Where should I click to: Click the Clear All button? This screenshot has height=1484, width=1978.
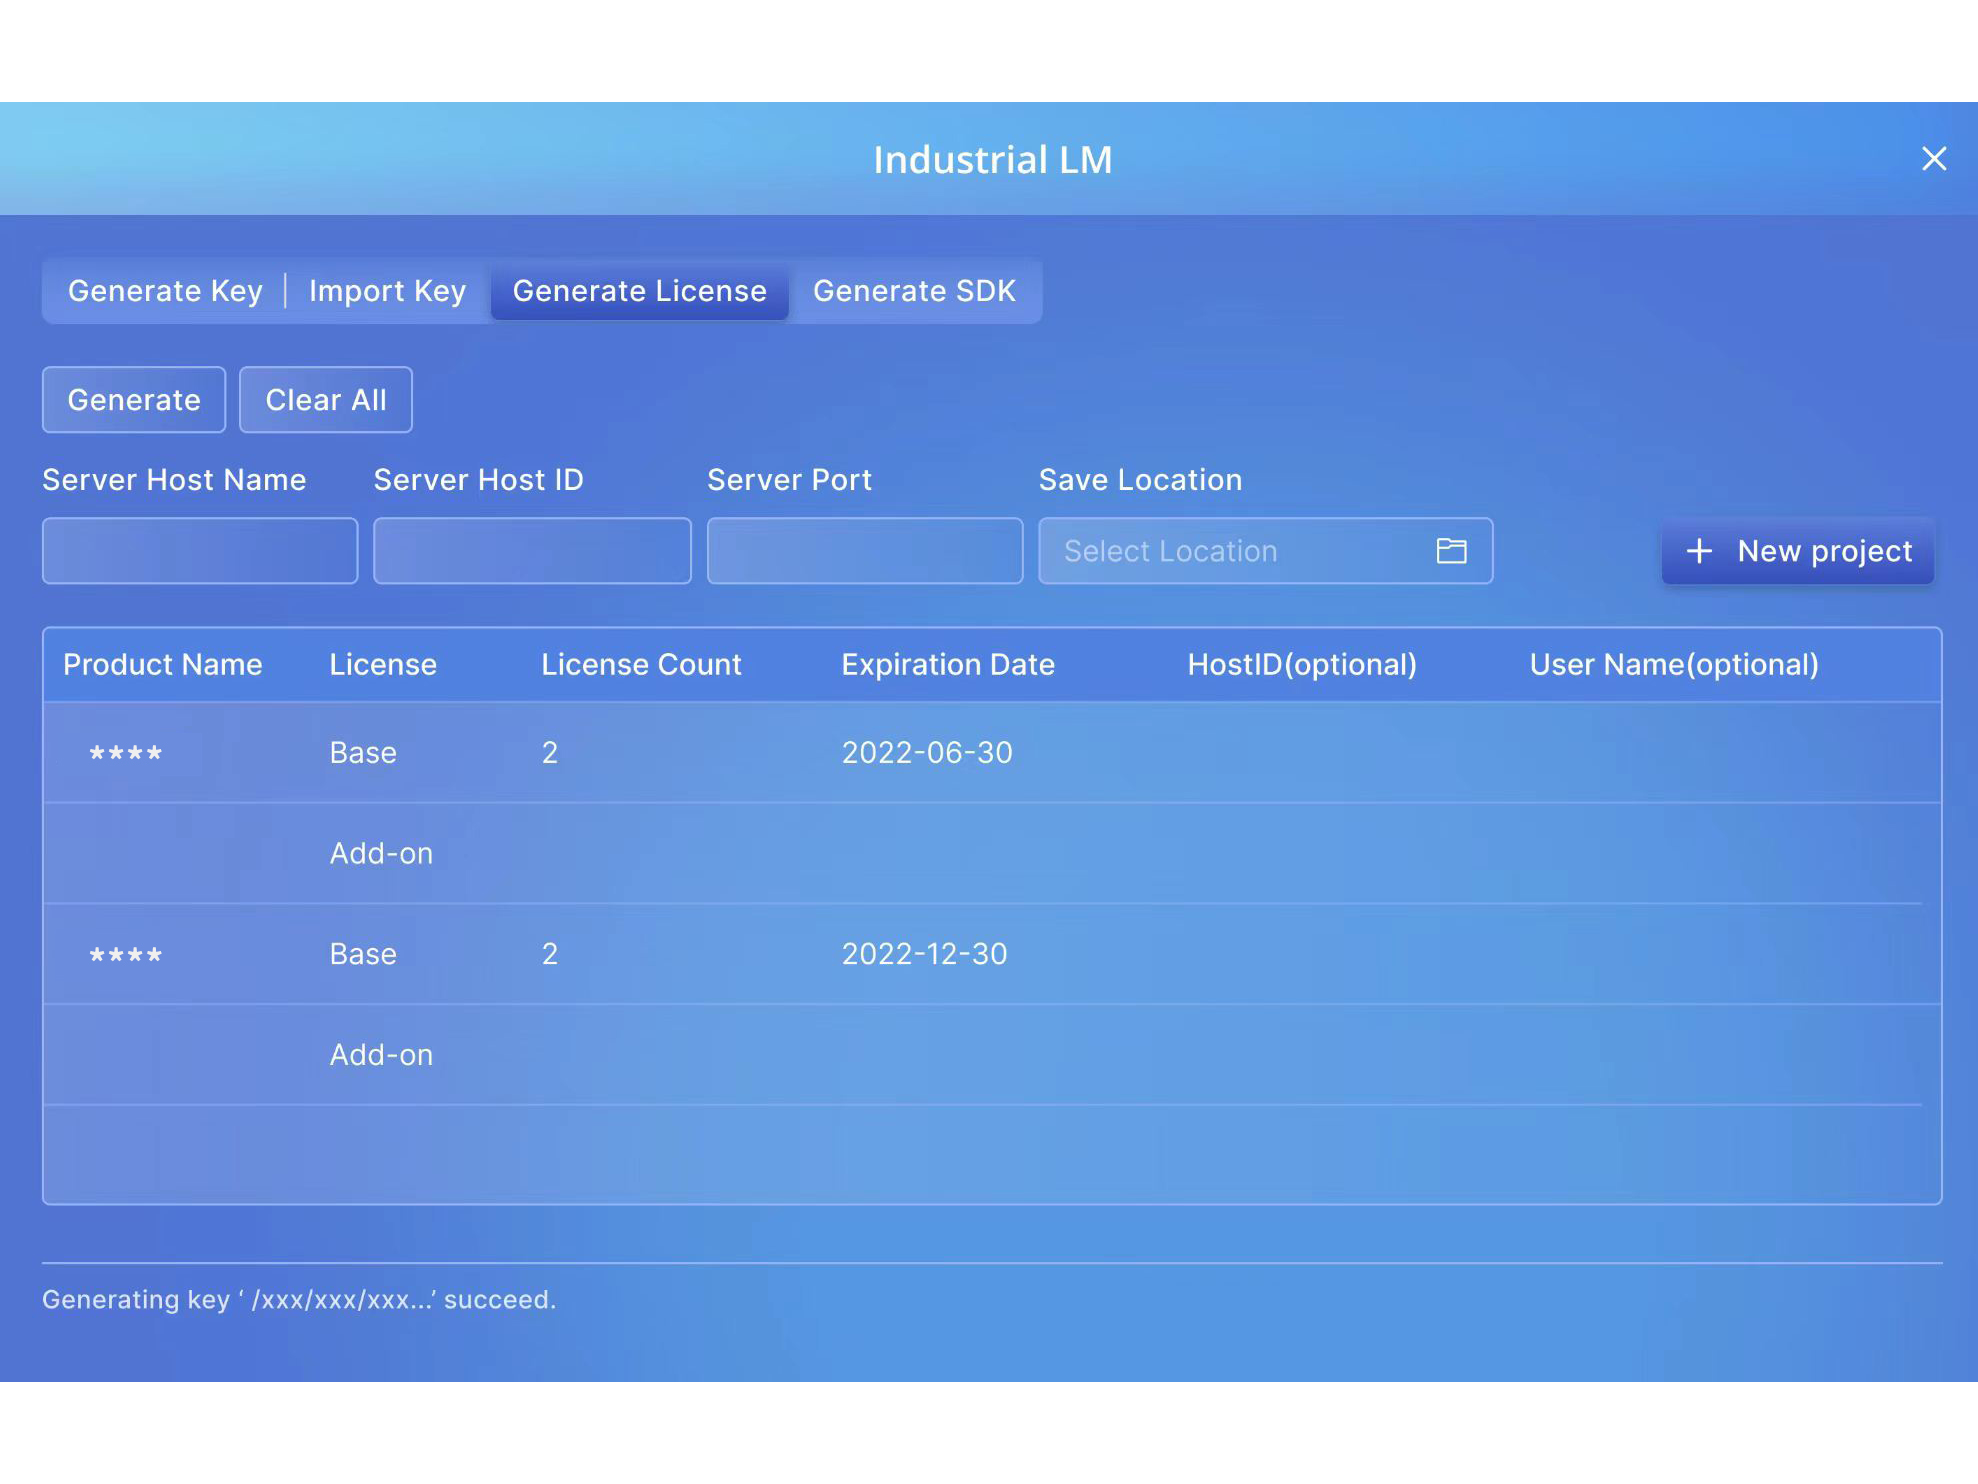coord(325,400)
